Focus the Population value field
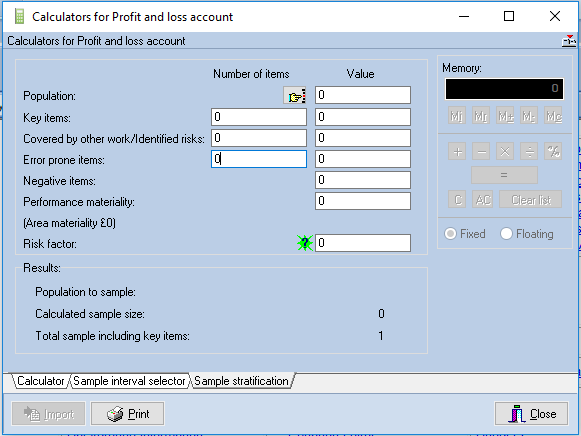The width and height of the screenshot is (581, 436). [363, 95]
